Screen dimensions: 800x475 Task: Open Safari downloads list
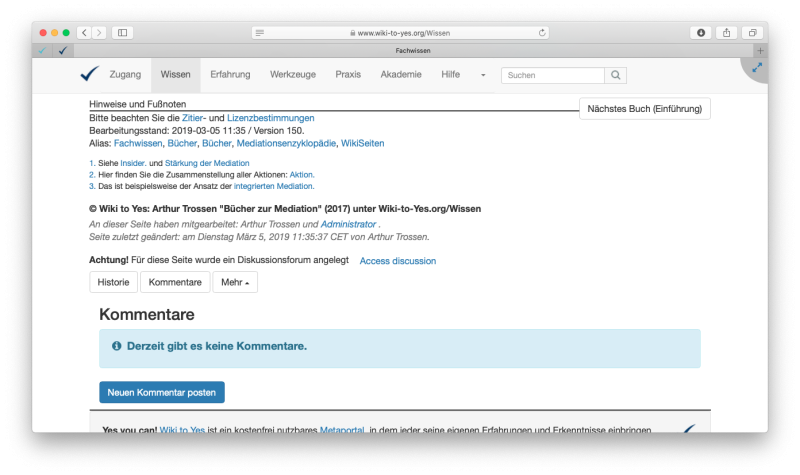(x=701, y=32)
